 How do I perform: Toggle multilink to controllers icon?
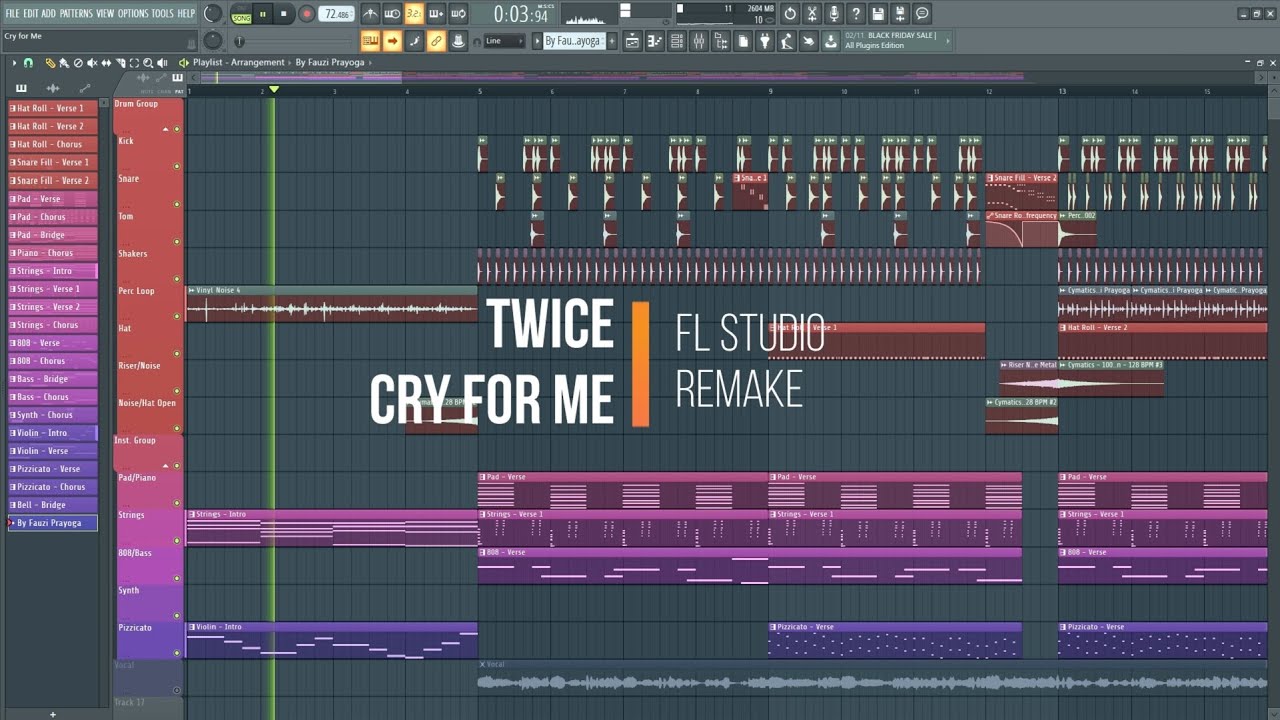point(436,41)
